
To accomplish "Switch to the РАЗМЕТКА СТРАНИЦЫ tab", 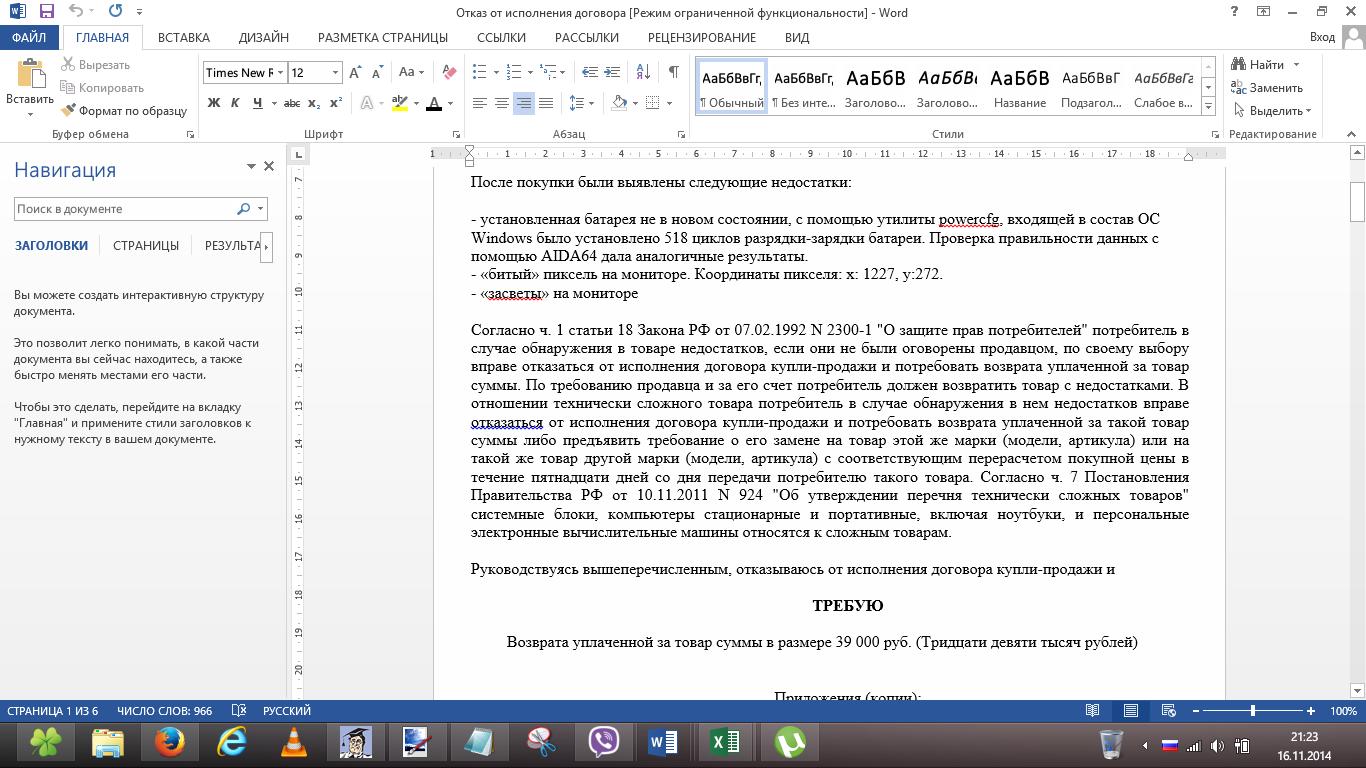I will (383, 37).
